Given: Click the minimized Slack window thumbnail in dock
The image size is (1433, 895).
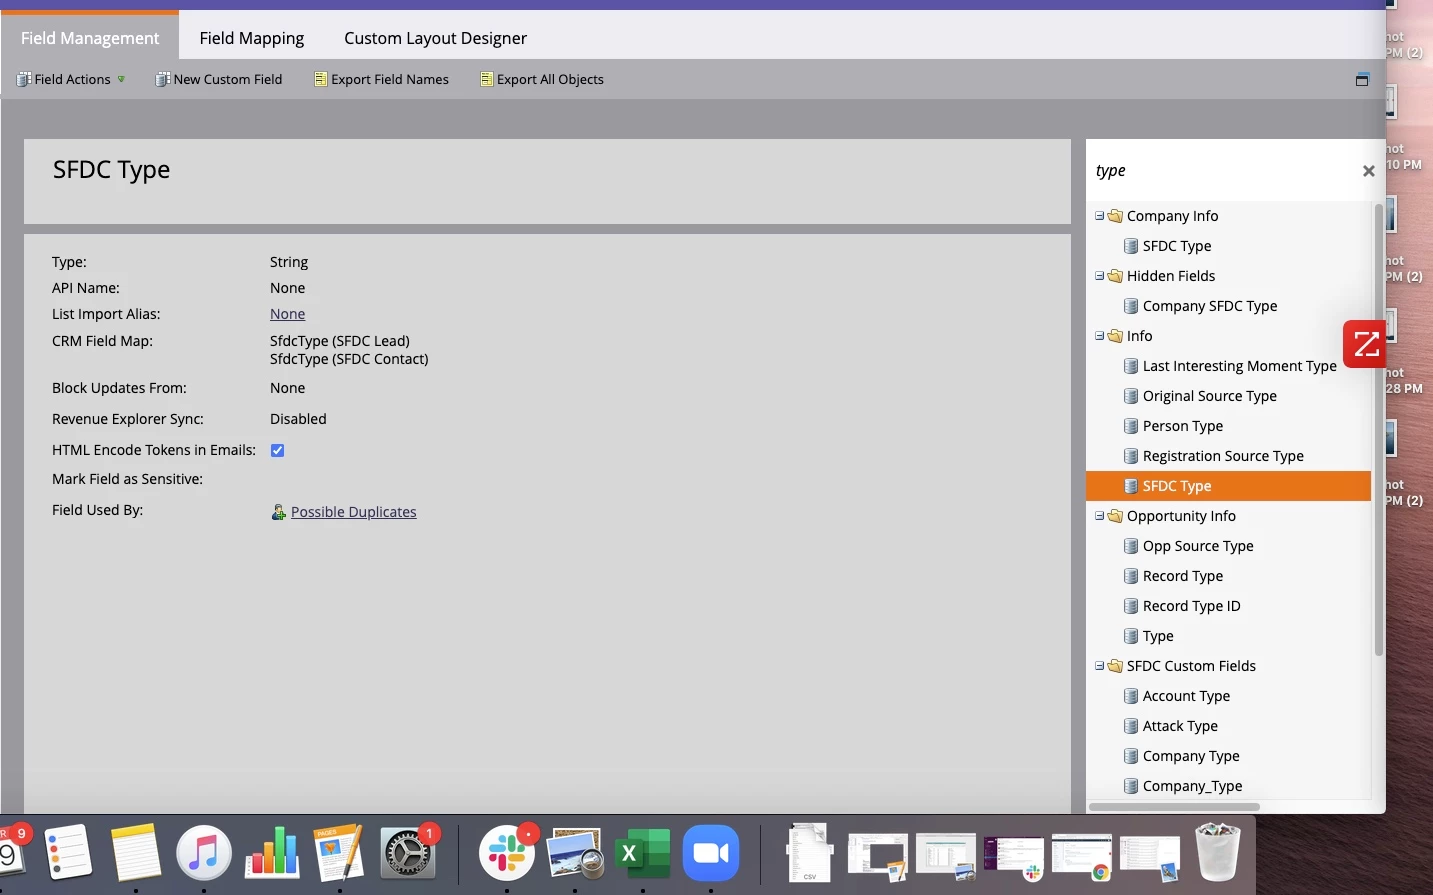Looking at the screenshot, I should (x=1014, y=858).
